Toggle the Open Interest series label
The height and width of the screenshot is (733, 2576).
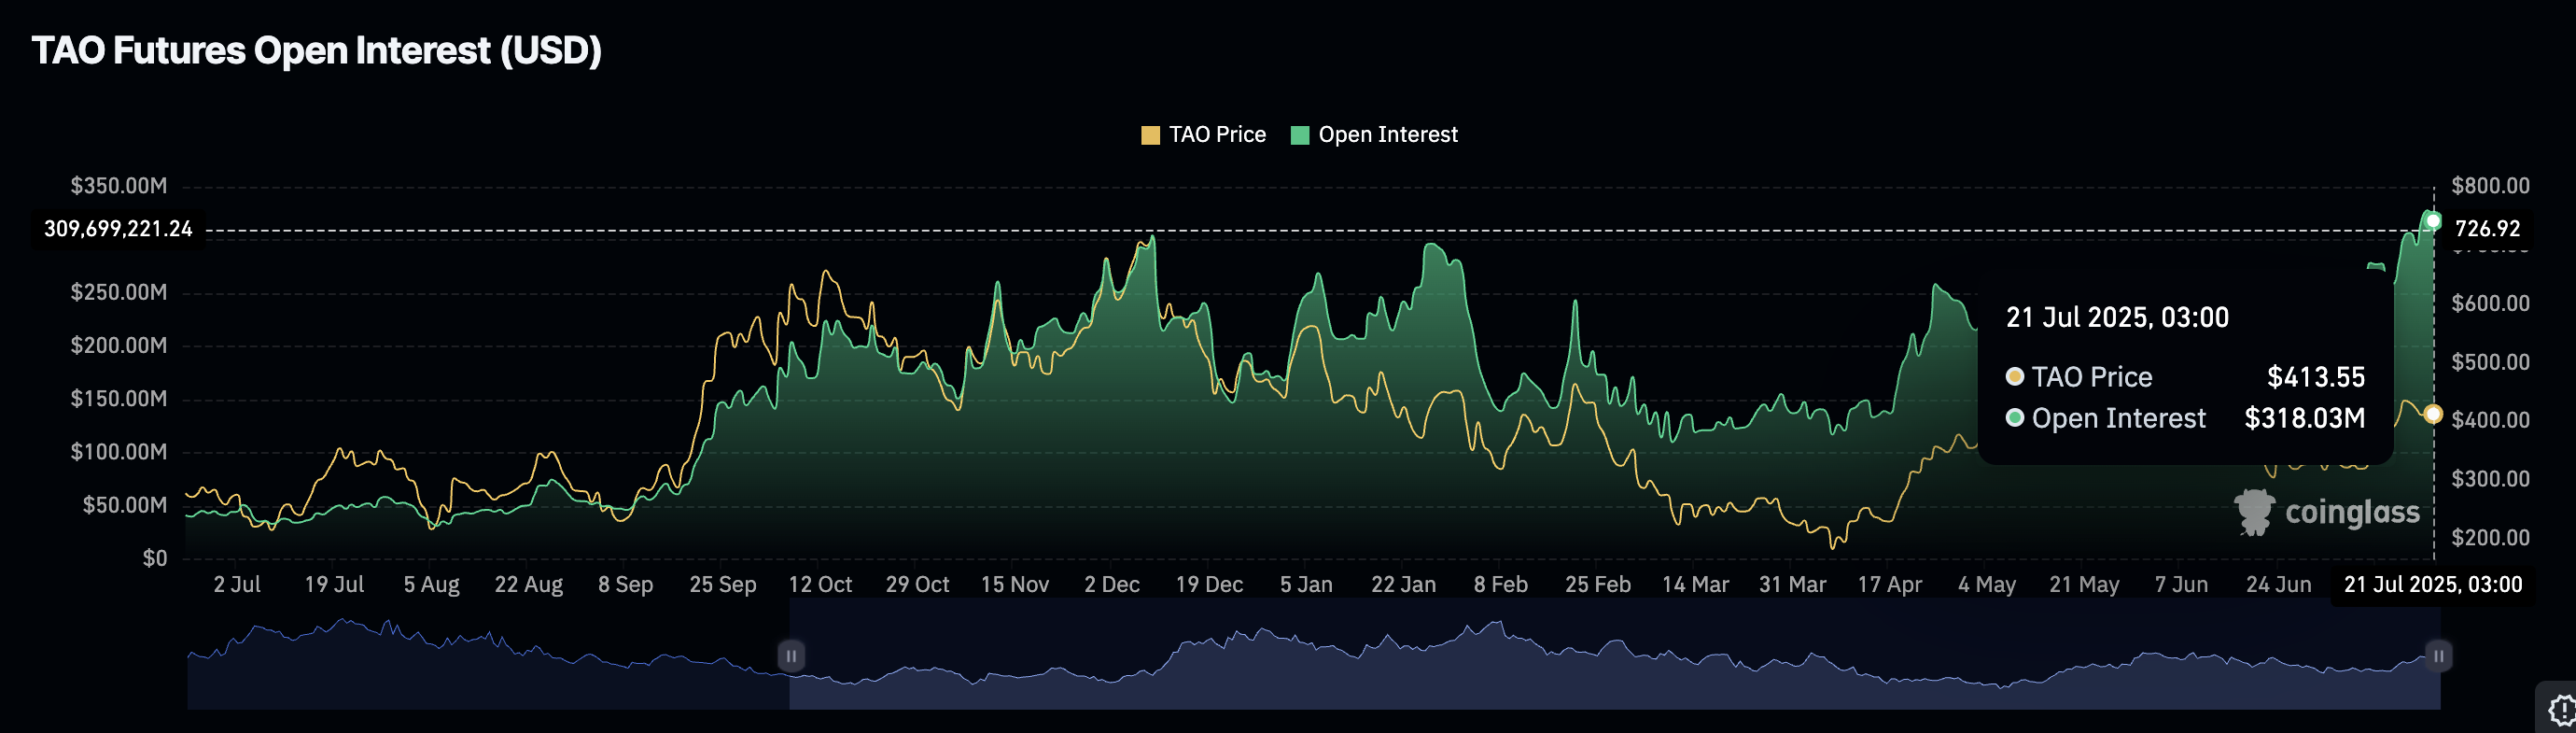1387,135
